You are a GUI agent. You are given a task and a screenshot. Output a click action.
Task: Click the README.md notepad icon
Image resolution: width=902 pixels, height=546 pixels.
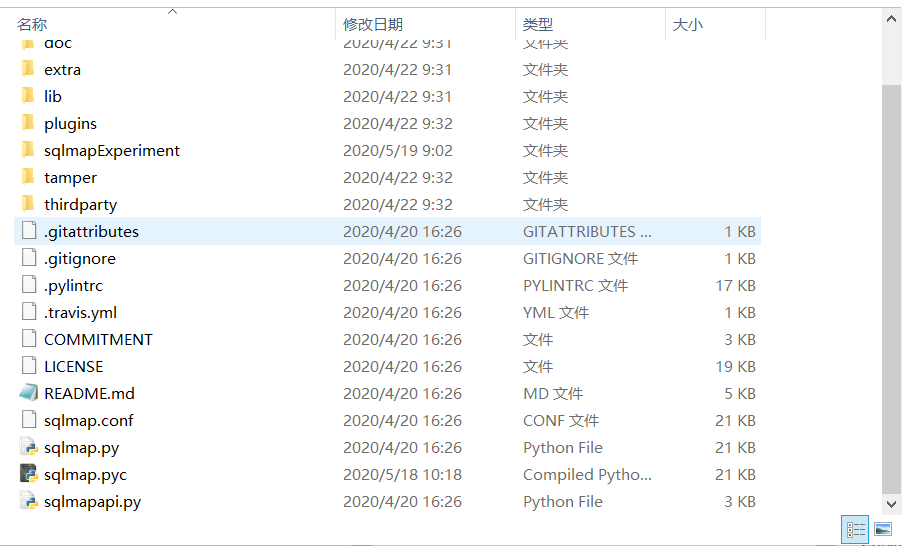pyautogui.click(x=29, y=393)
